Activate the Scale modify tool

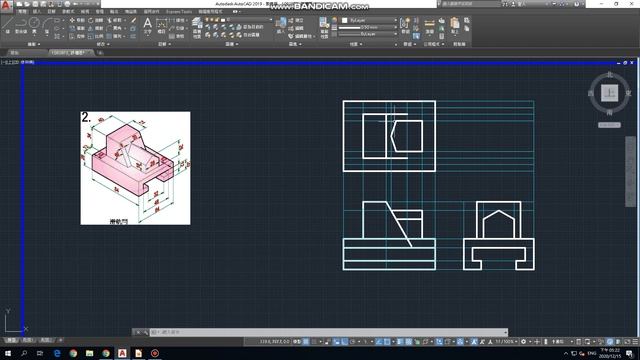click(95, 36)
